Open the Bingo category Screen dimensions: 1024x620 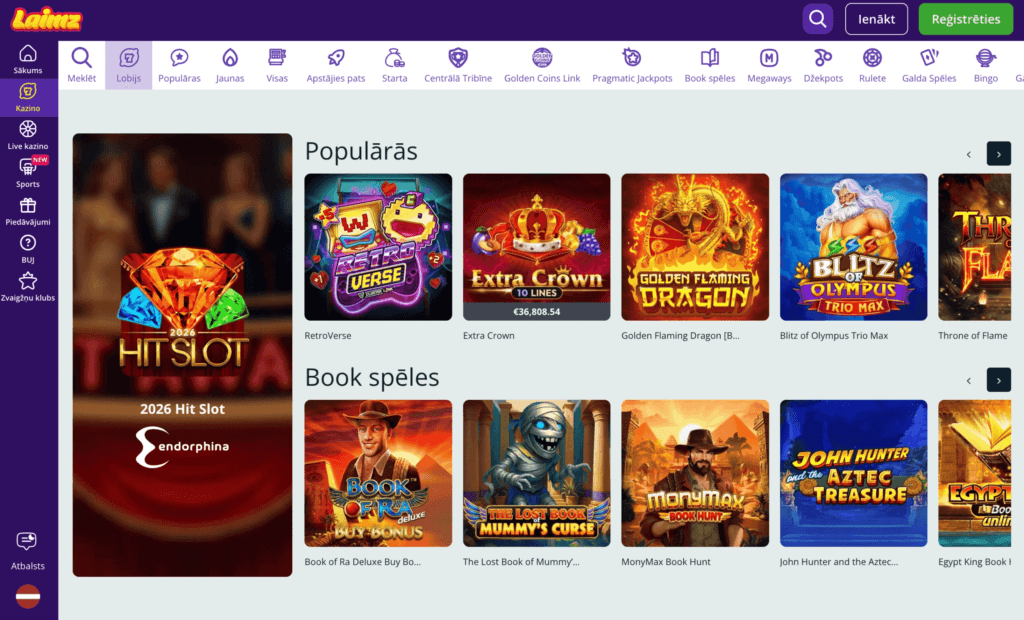pos(986,65)
